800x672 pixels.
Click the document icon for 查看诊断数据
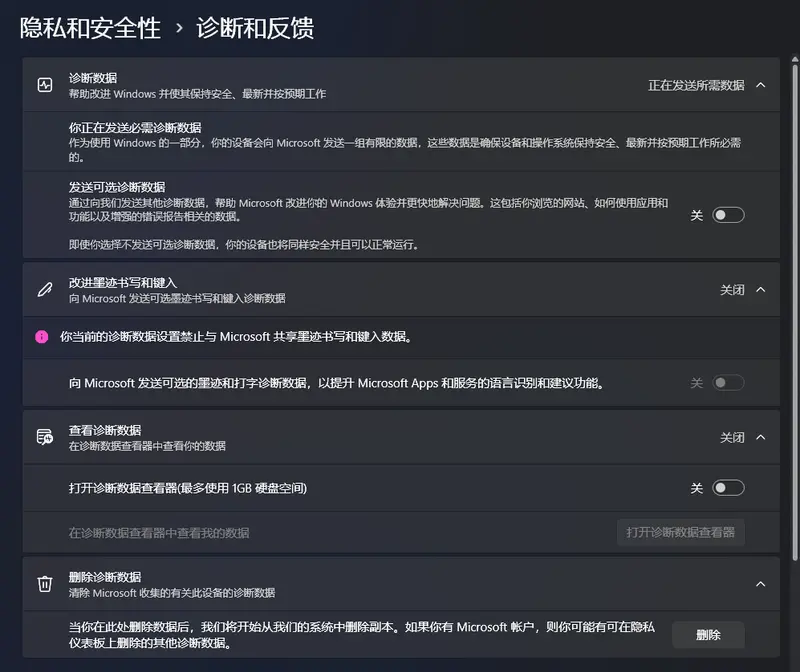(x=44, y=438)
